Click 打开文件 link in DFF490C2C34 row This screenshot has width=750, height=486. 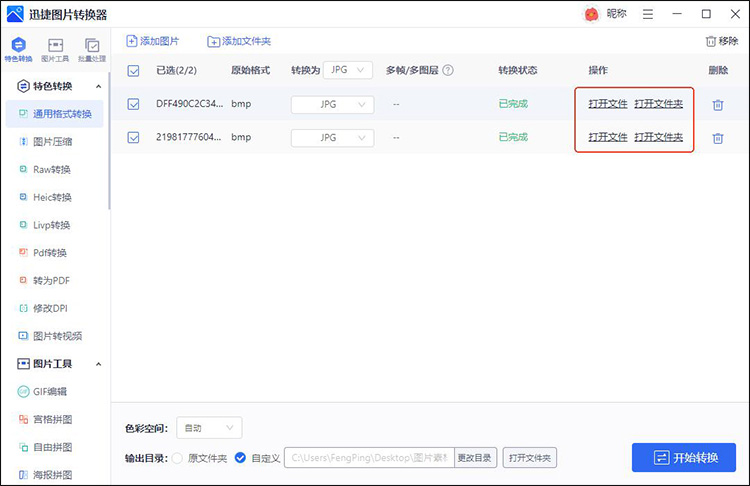click(x=607, y=104)
